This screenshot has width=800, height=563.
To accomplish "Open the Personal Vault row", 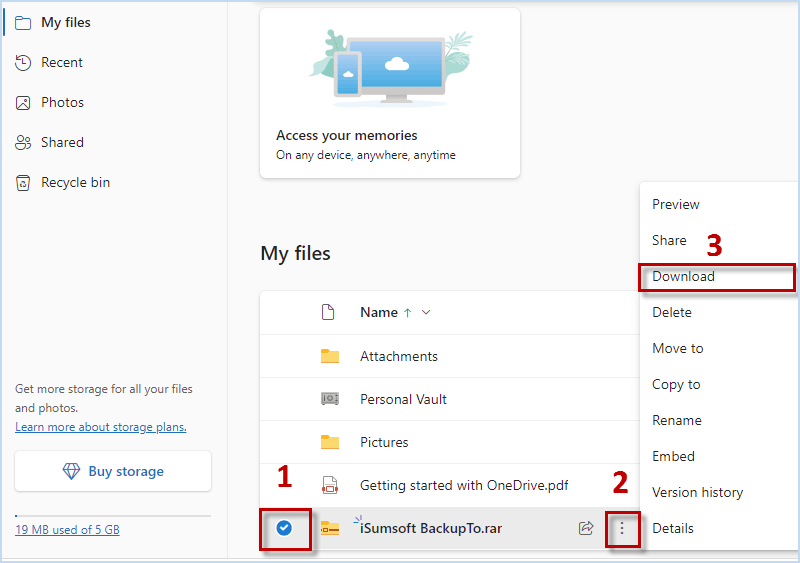I will (403, 399).
